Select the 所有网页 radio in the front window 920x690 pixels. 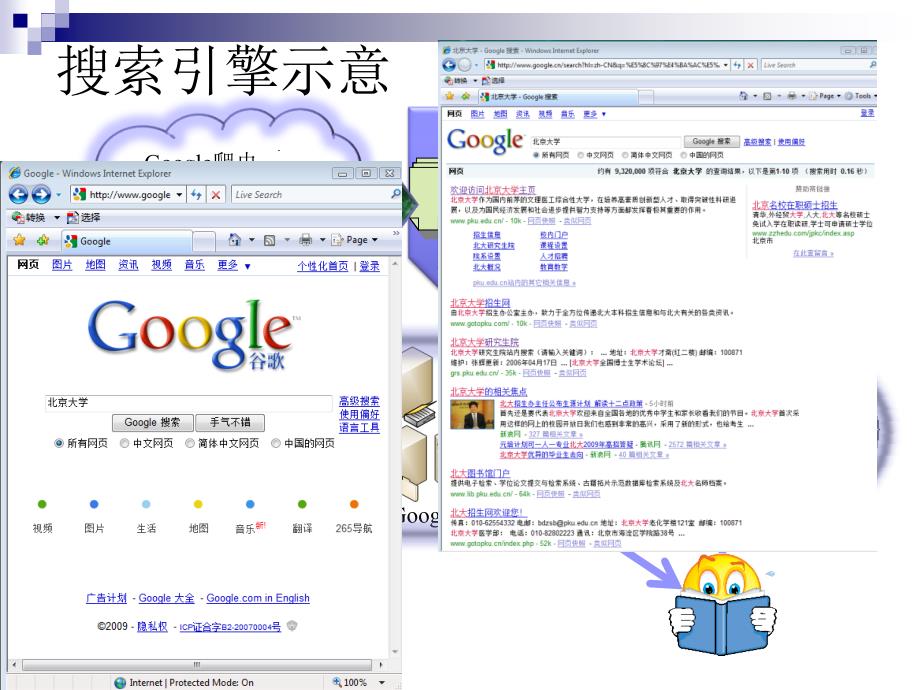[59, 443]
